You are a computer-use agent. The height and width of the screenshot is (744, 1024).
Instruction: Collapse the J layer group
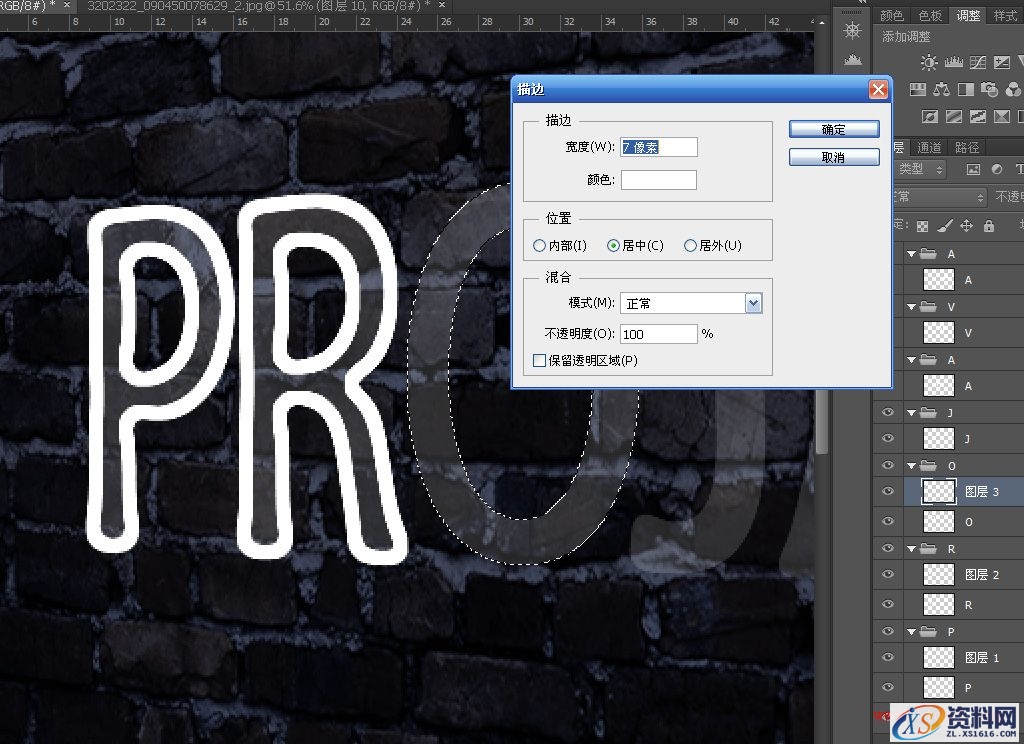click(x=912, y=412)
